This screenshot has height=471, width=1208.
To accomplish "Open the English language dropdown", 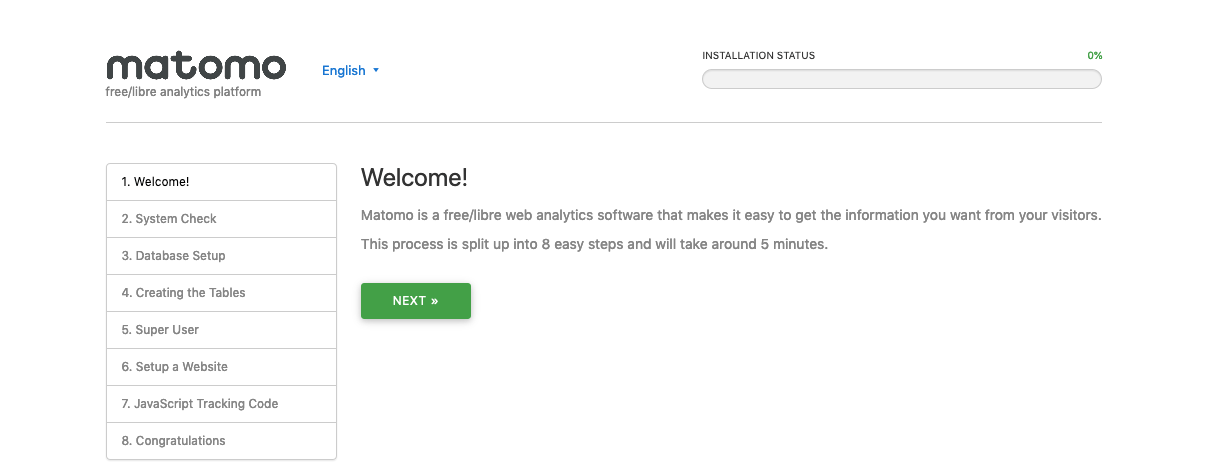I will tap(350, 71).
